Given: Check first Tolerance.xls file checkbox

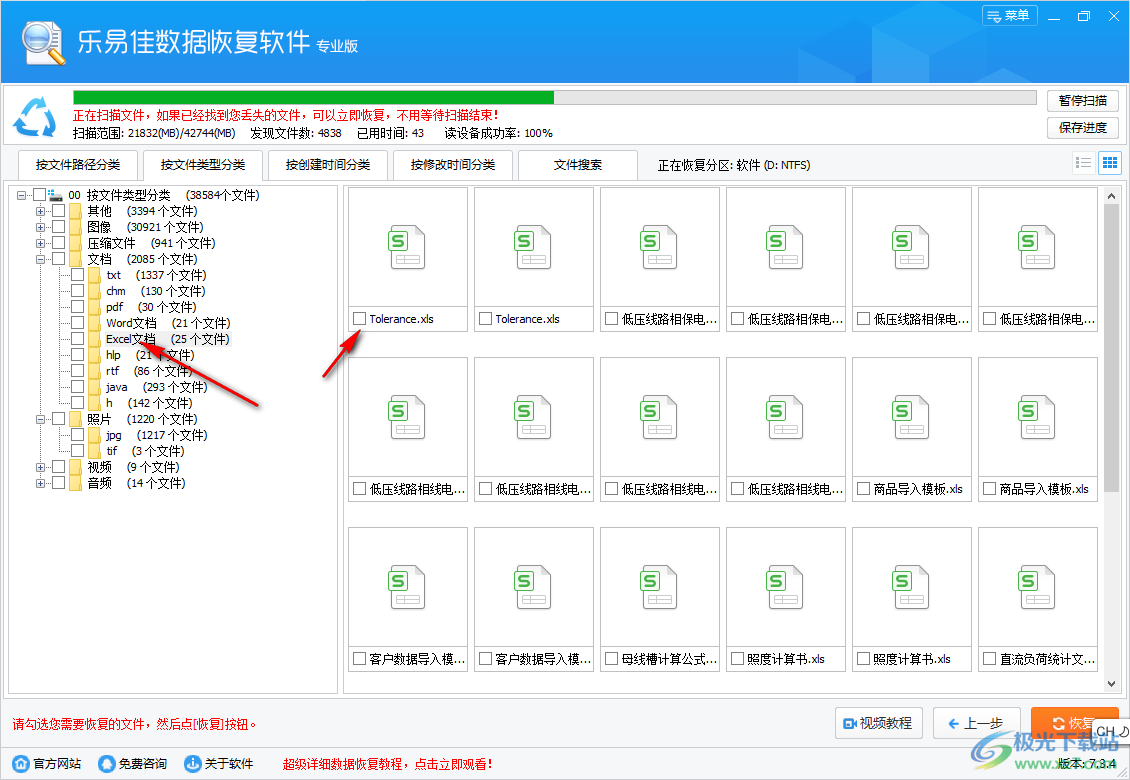Looking at the screenshot, I should point(360,319).
